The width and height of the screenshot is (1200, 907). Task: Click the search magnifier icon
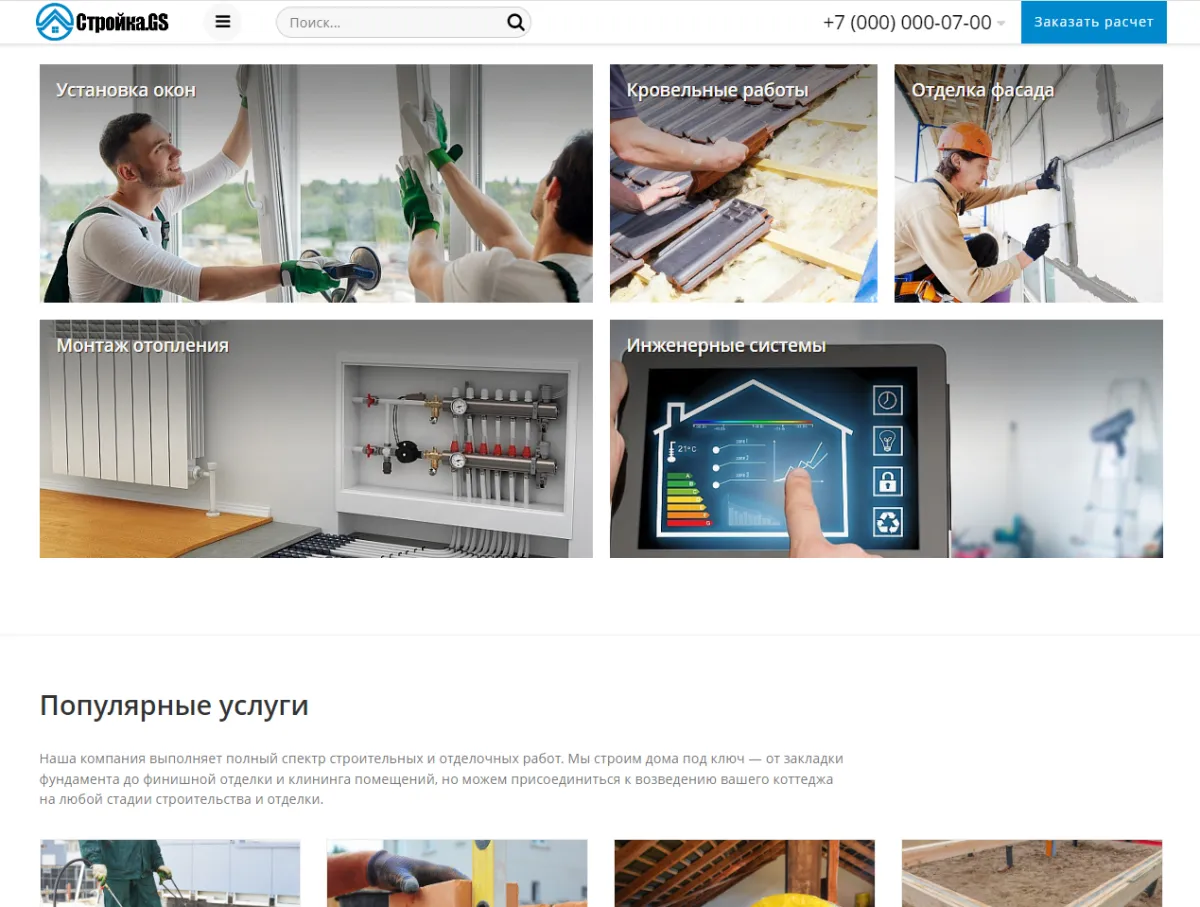click(515, 21)
